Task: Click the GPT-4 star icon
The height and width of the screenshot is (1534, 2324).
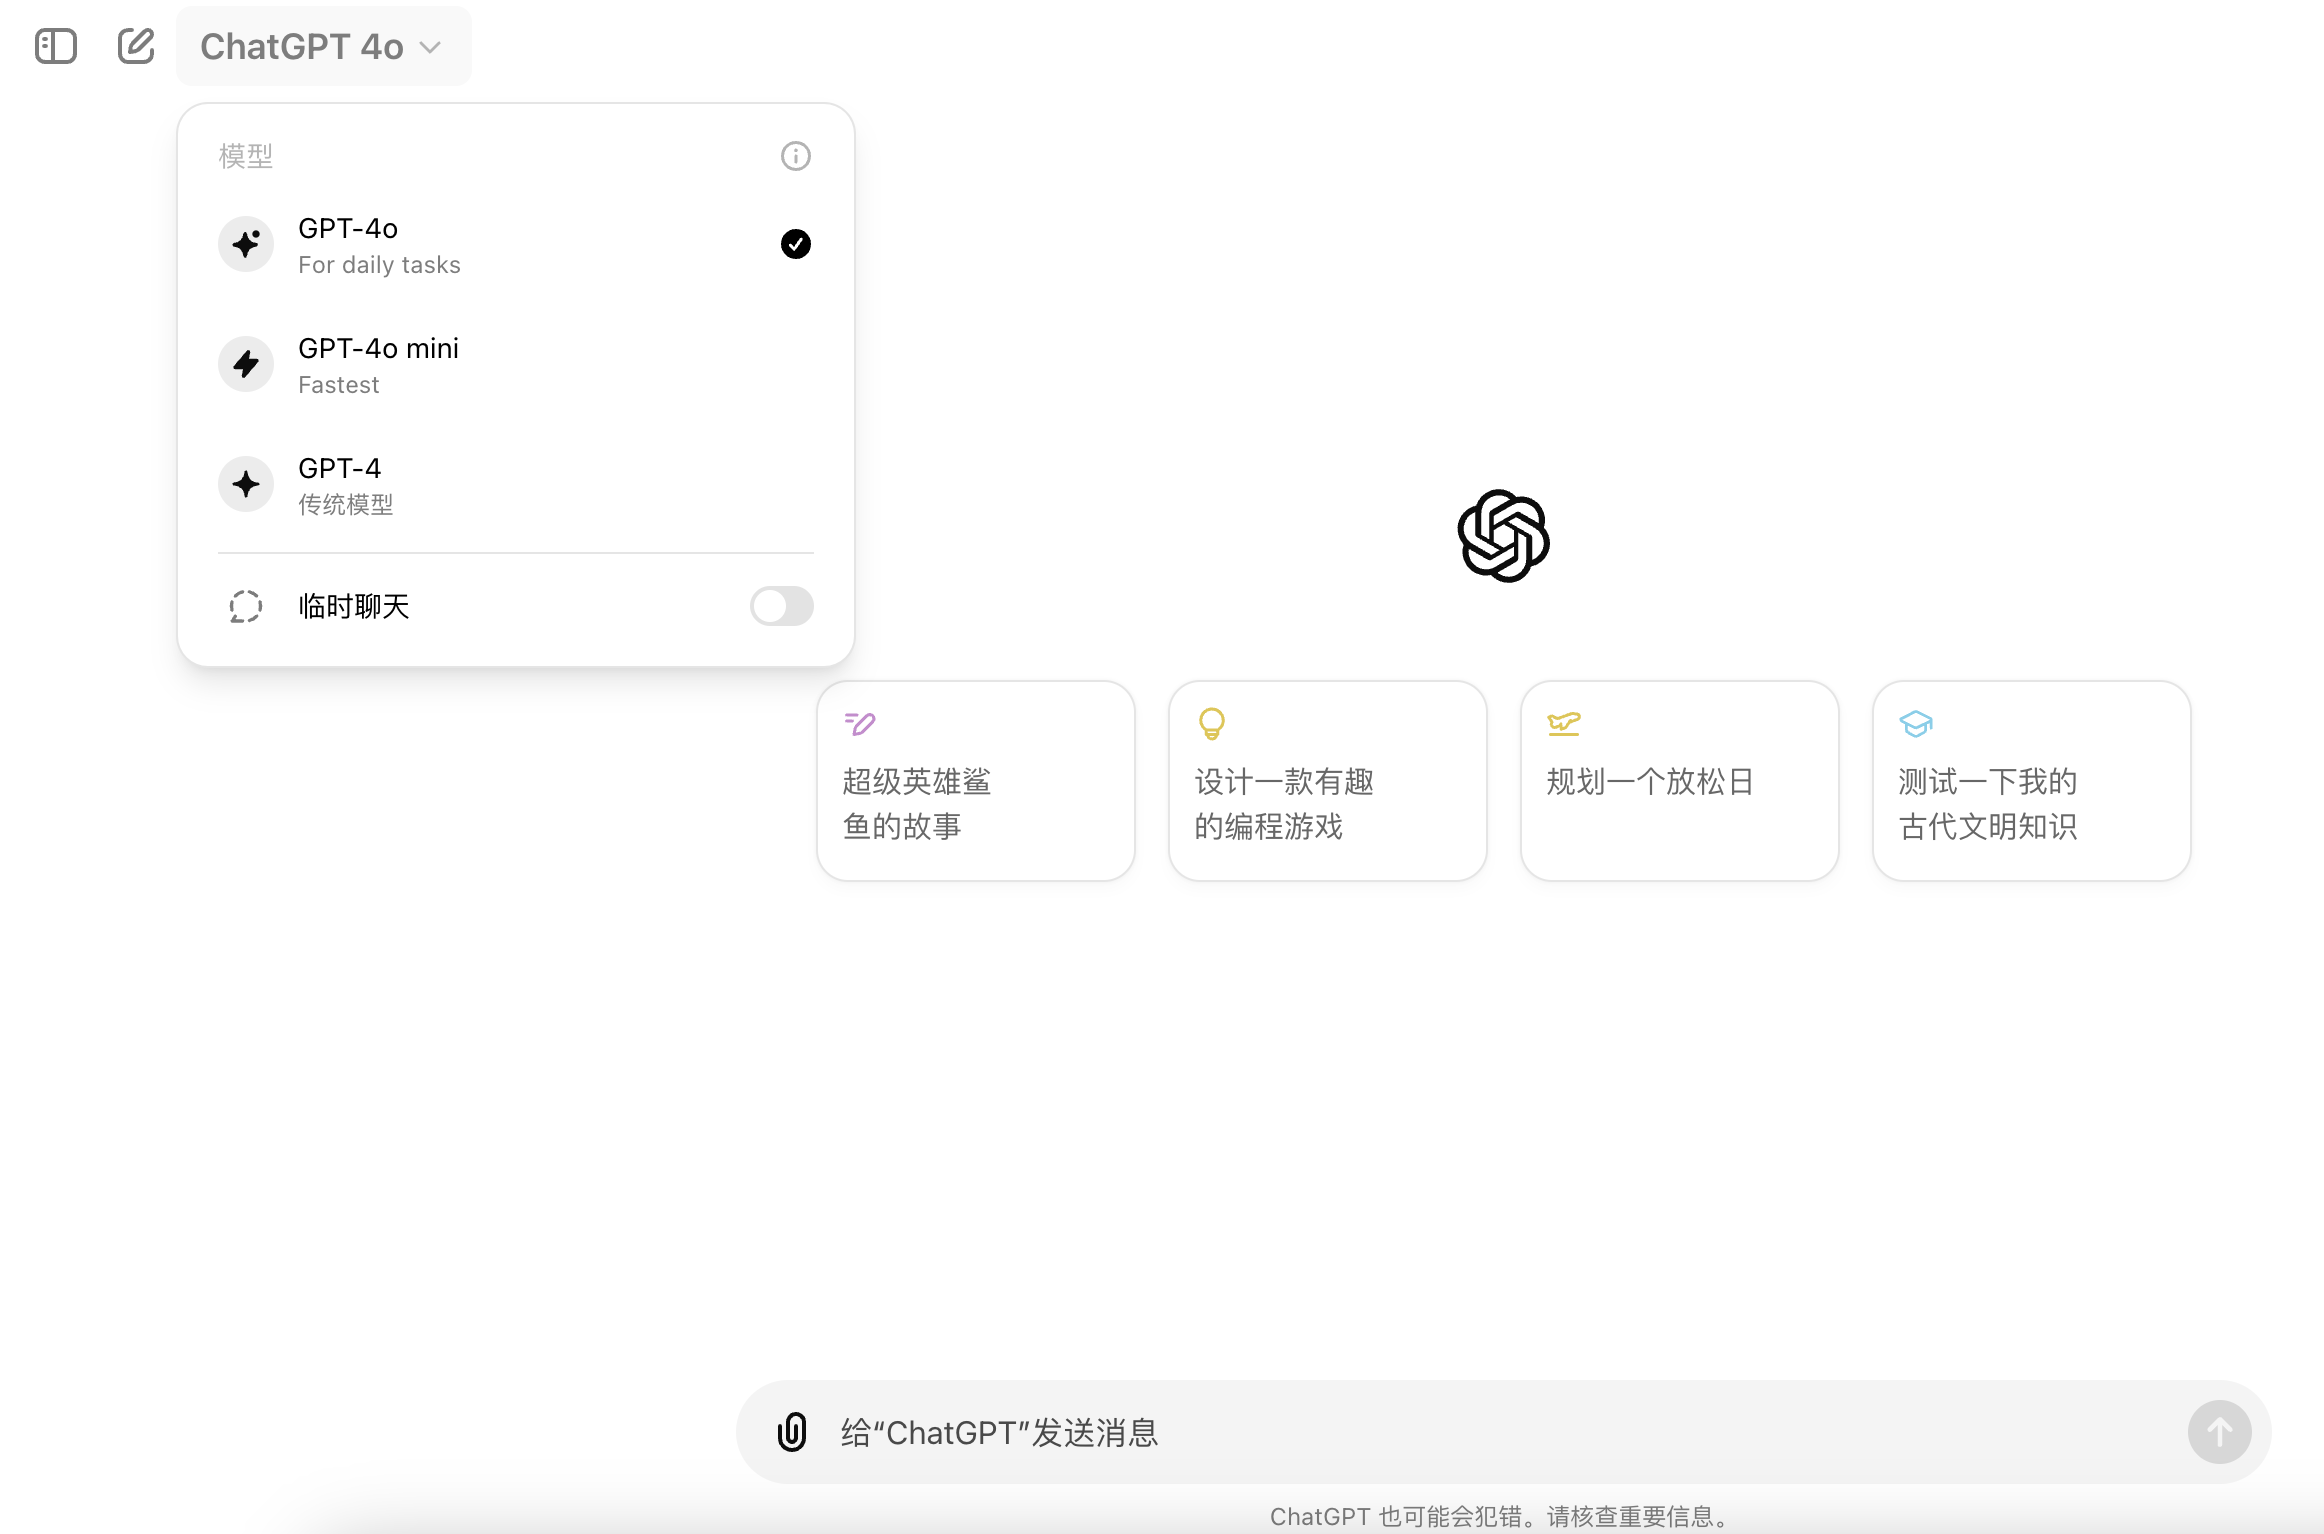Action: (246, 484)
